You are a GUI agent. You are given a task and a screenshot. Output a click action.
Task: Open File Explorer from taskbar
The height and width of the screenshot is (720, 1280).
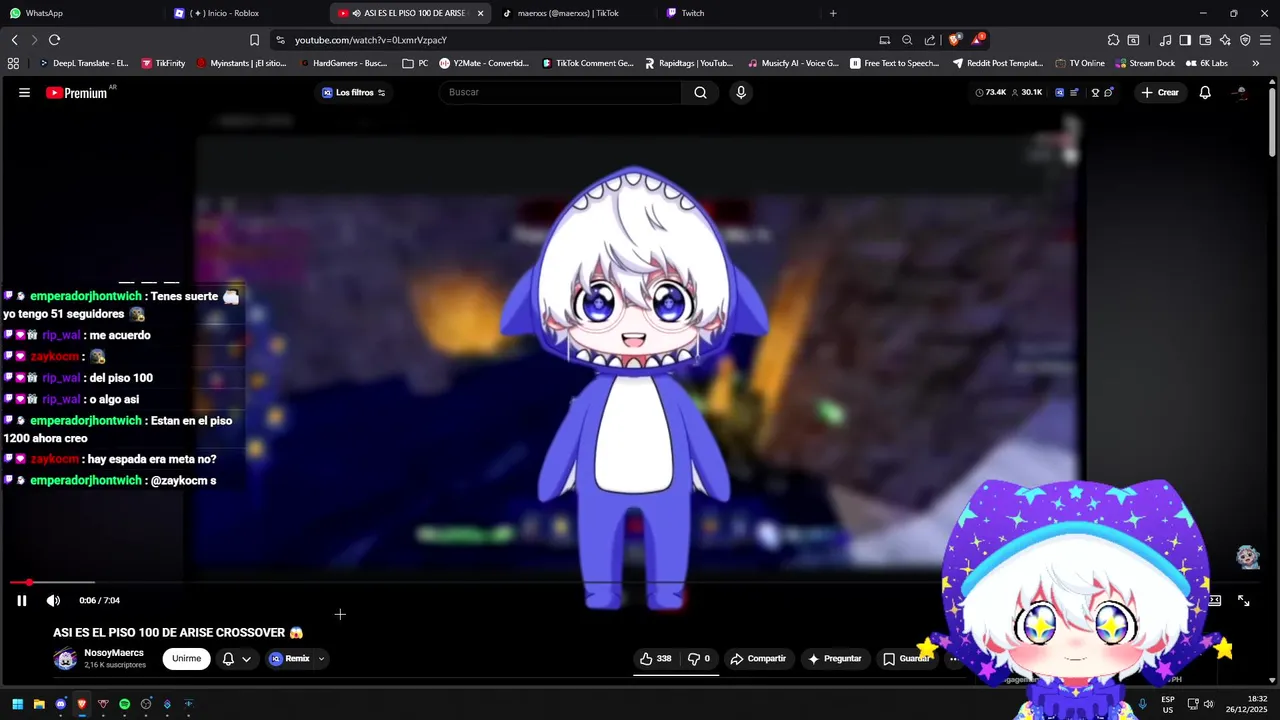click(39, 704)
